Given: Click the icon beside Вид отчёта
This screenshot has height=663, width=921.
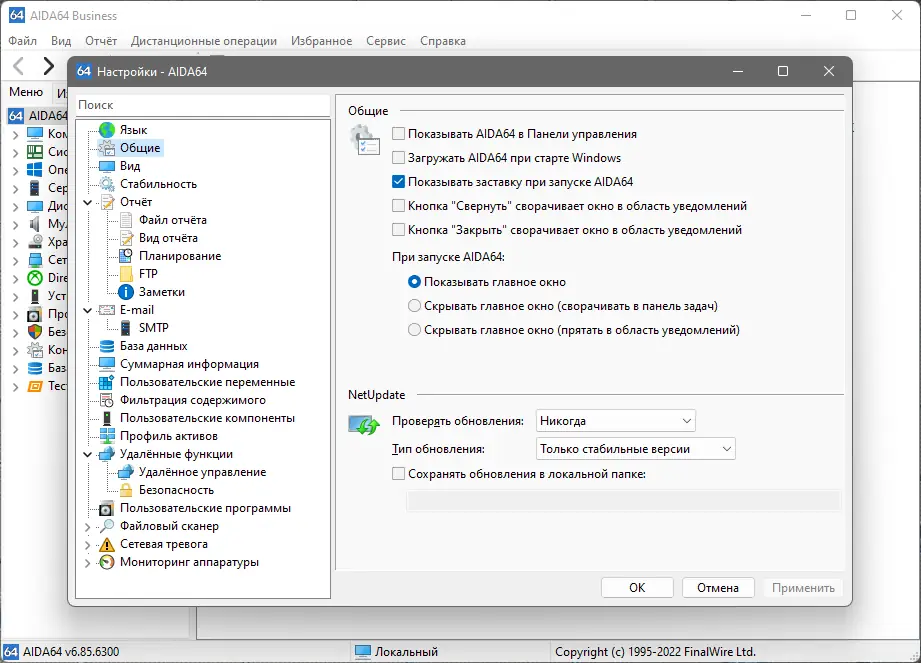Looking at the screenshot, I should tap(126, 238).
